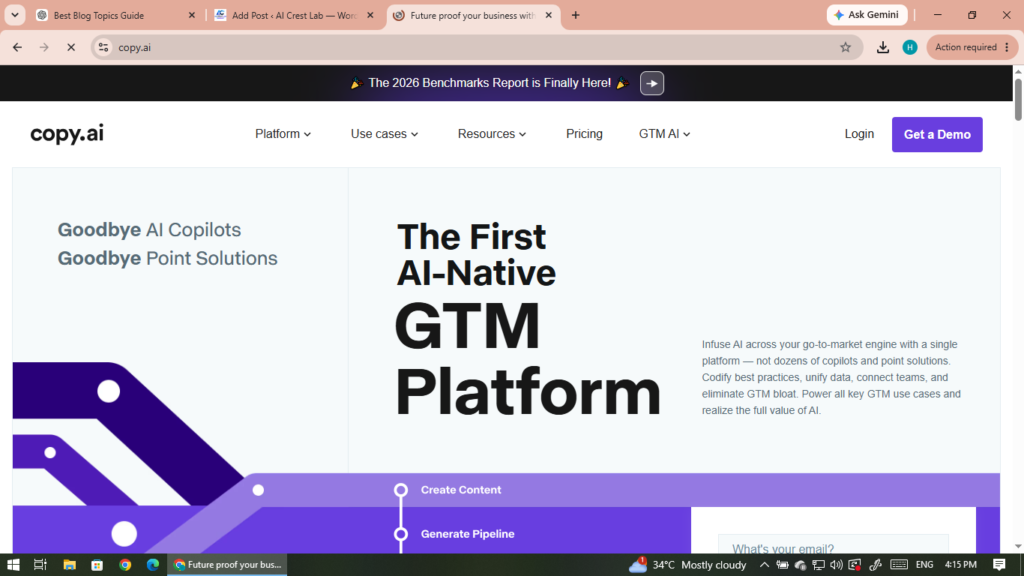
Task: Expand the Platform menu
Action: pyautogui.click(x=283, y=134)
